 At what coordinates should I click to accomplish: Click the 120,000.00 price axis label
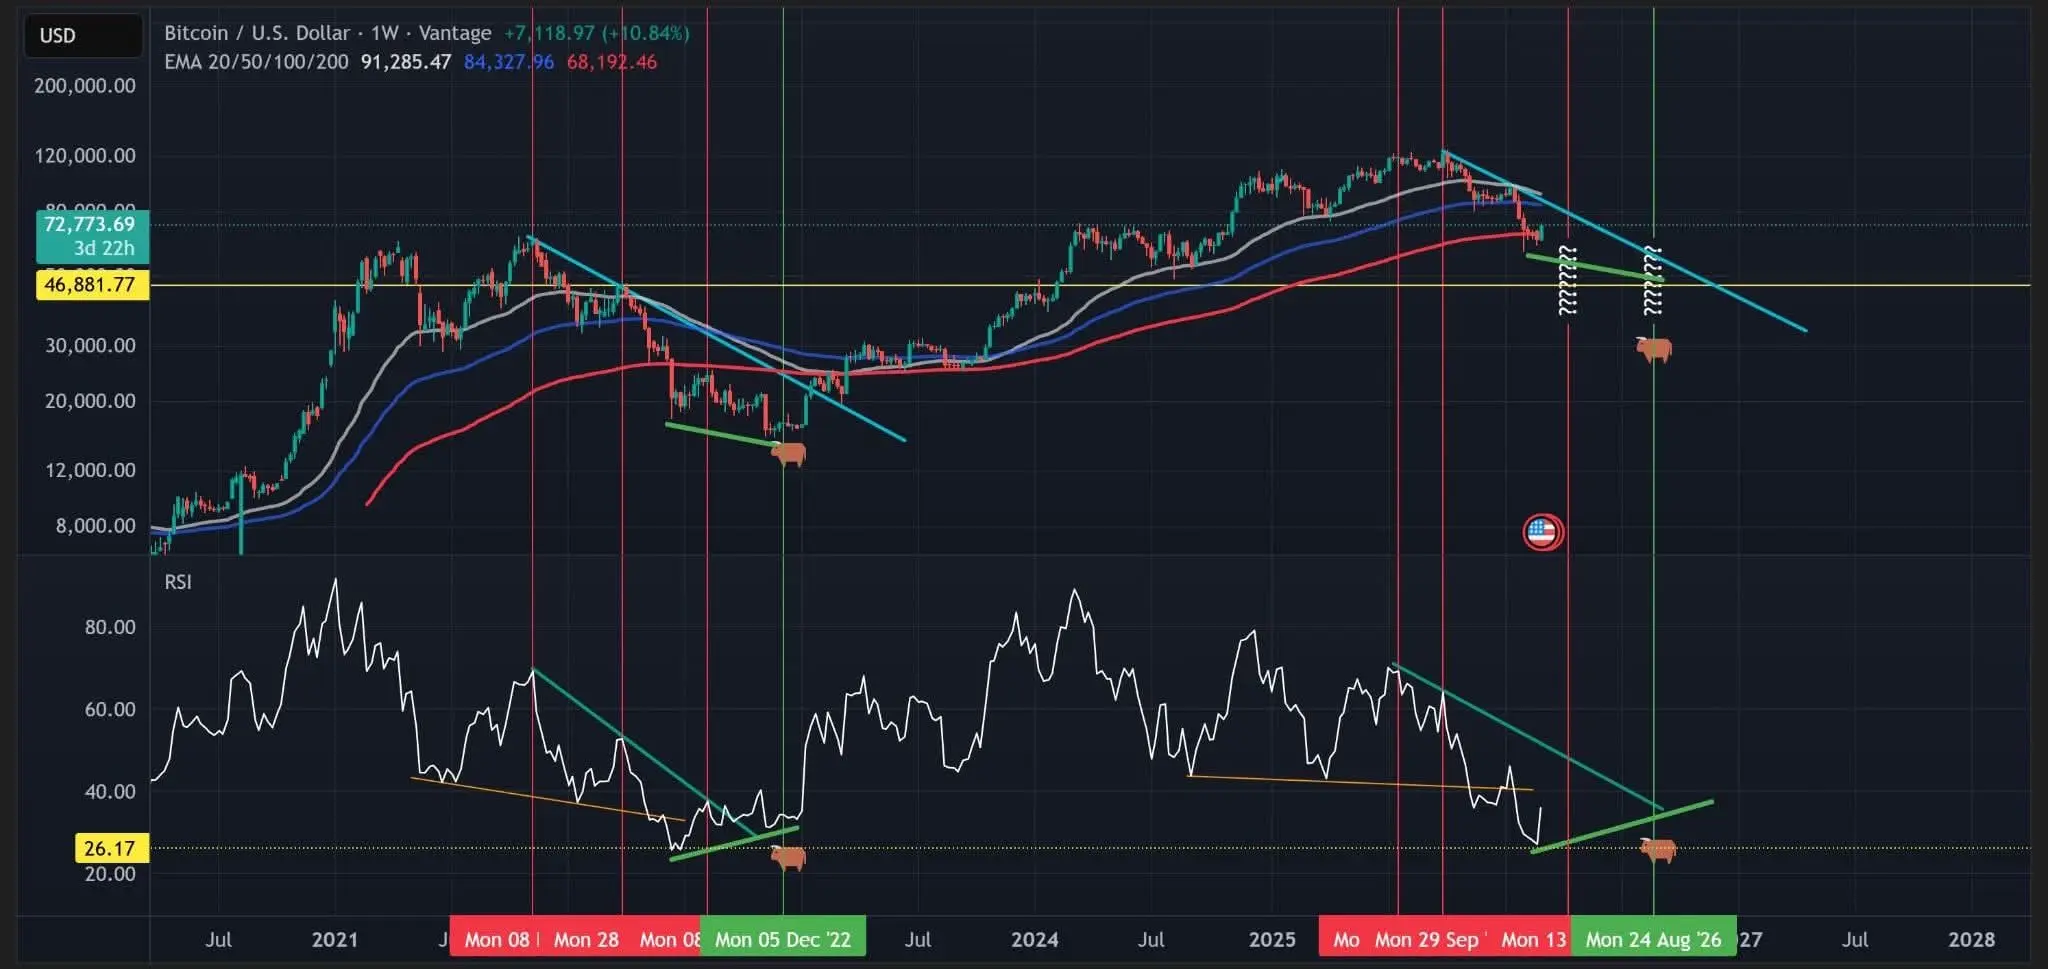point(85,156)
